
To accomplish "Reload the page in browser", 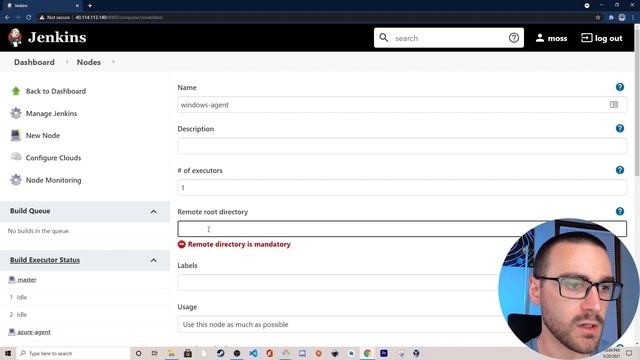I will [29, 18].
